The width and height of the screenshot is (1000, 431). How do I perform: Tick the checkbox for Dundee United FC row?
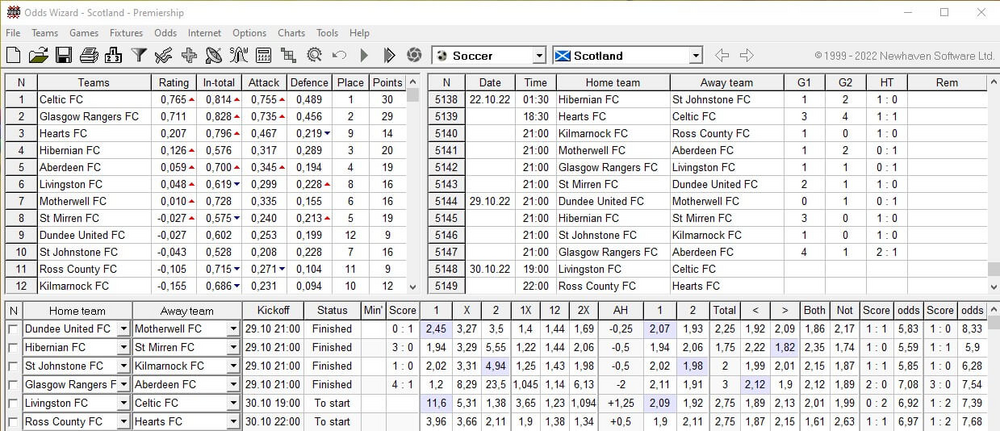click(x=13, y=329)
